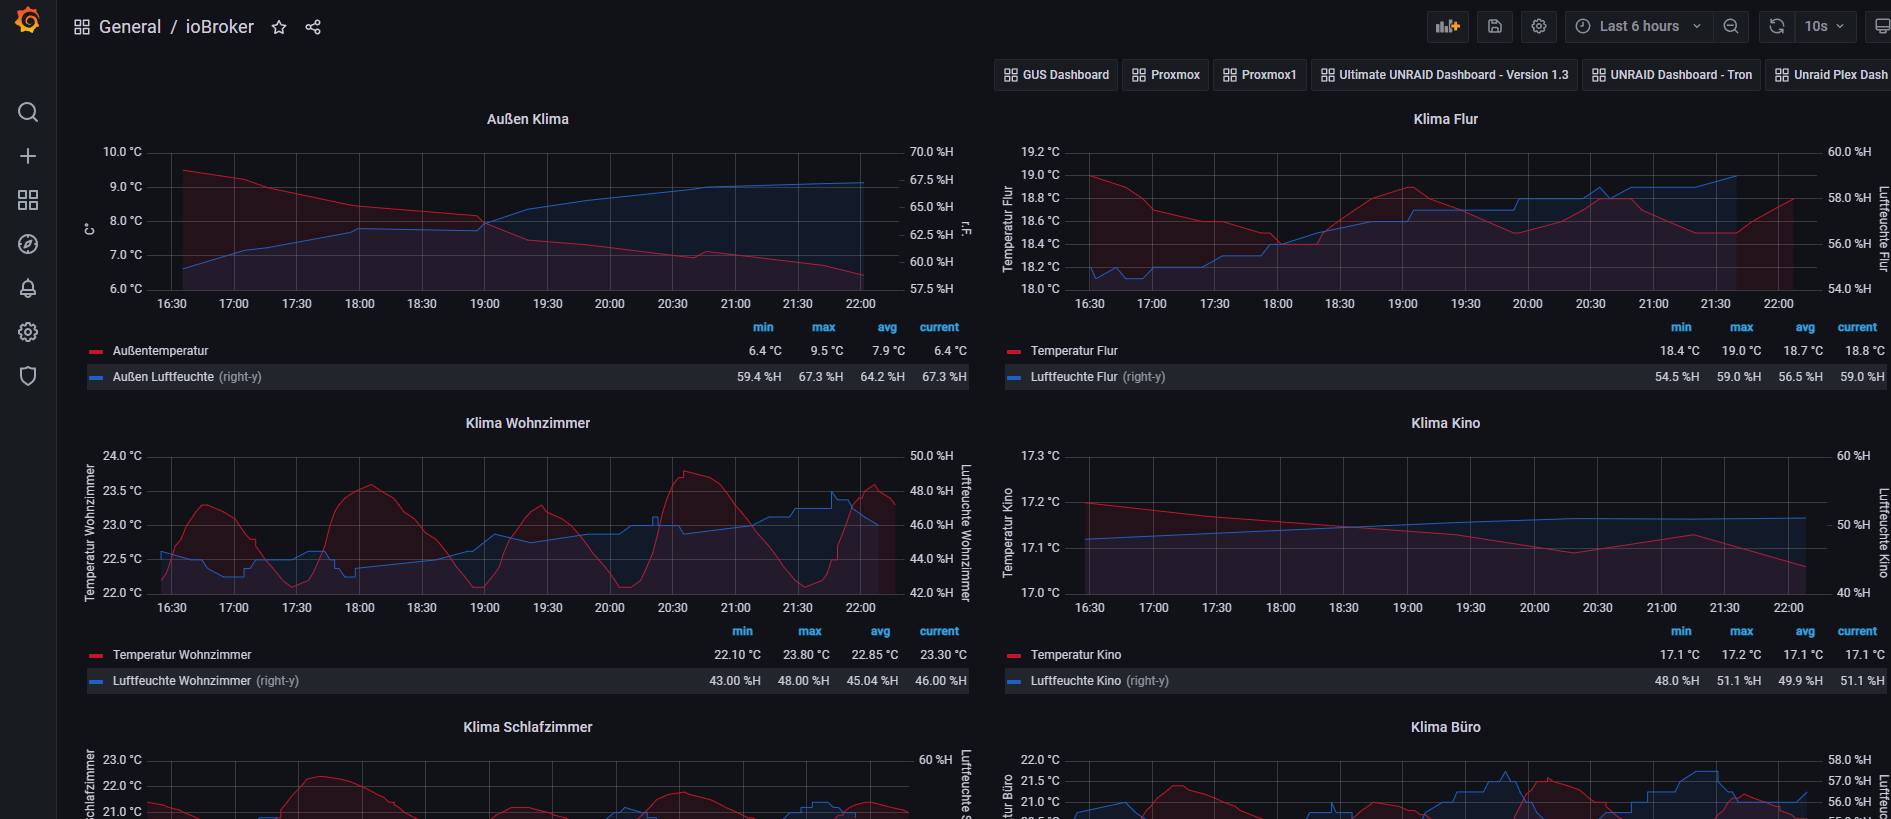Go to the General folder breadcrumb
The image size is (1891, 819).
(130, 27)
